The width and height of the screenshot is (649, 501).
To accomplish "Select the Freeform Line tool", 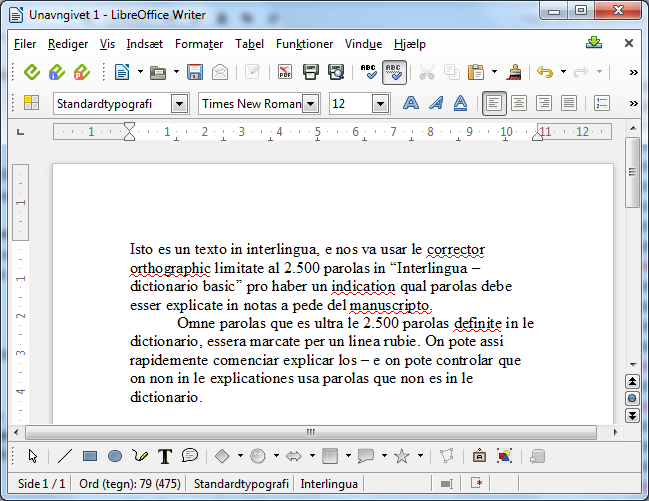I will tap(140, 456).
